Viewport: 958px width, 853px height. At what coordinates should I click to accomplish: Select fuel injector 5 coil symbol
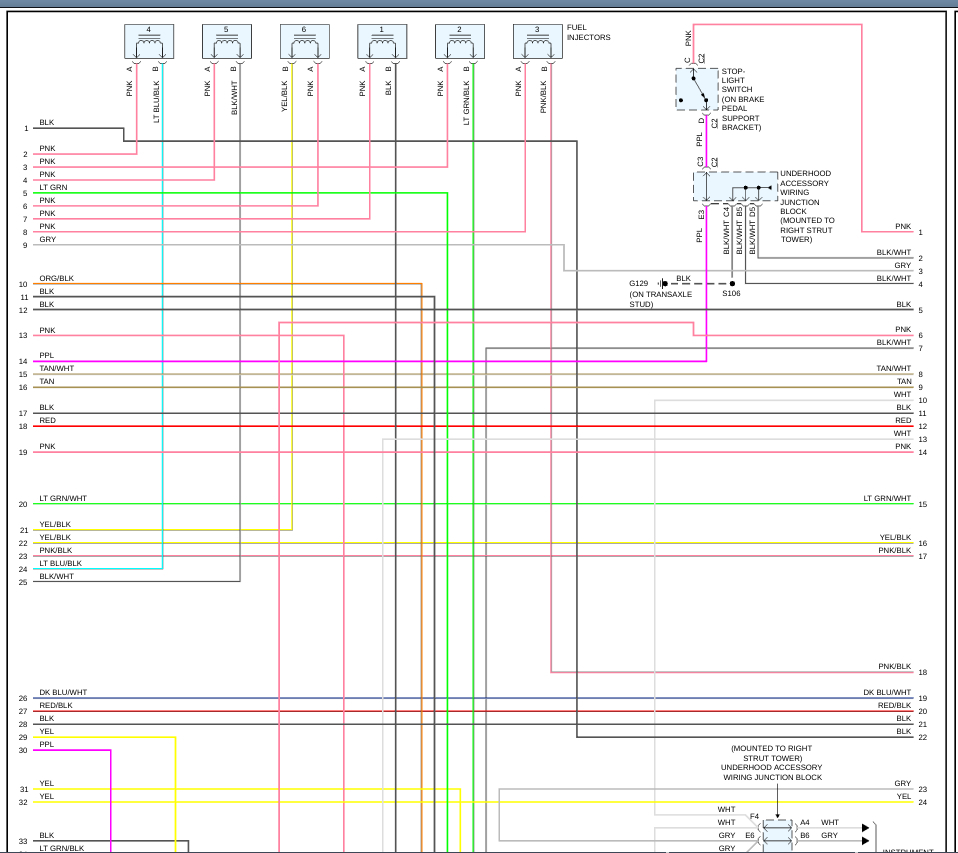227,42
